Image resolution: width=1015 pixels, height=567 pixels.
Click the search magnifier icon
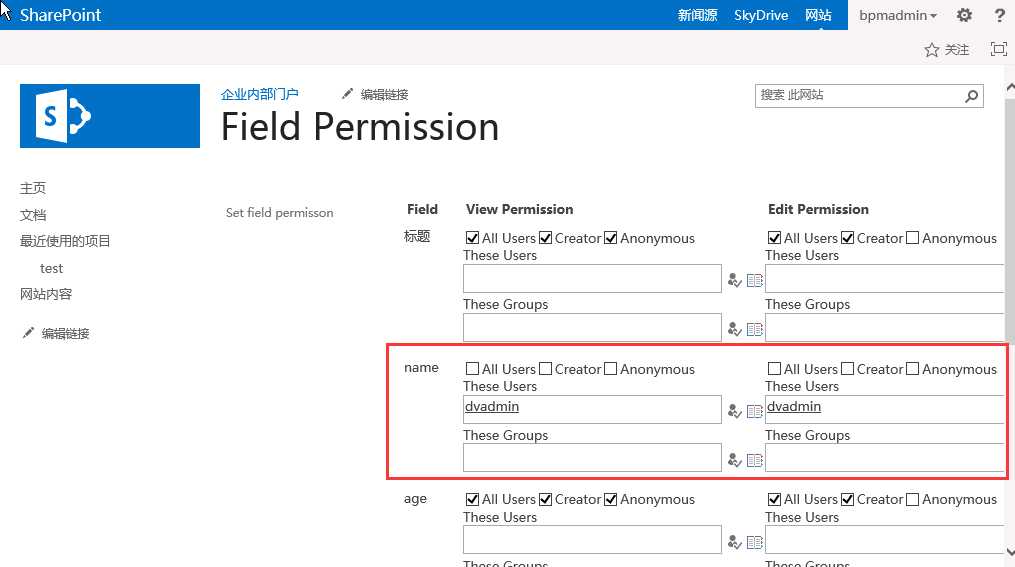point(971,96)
